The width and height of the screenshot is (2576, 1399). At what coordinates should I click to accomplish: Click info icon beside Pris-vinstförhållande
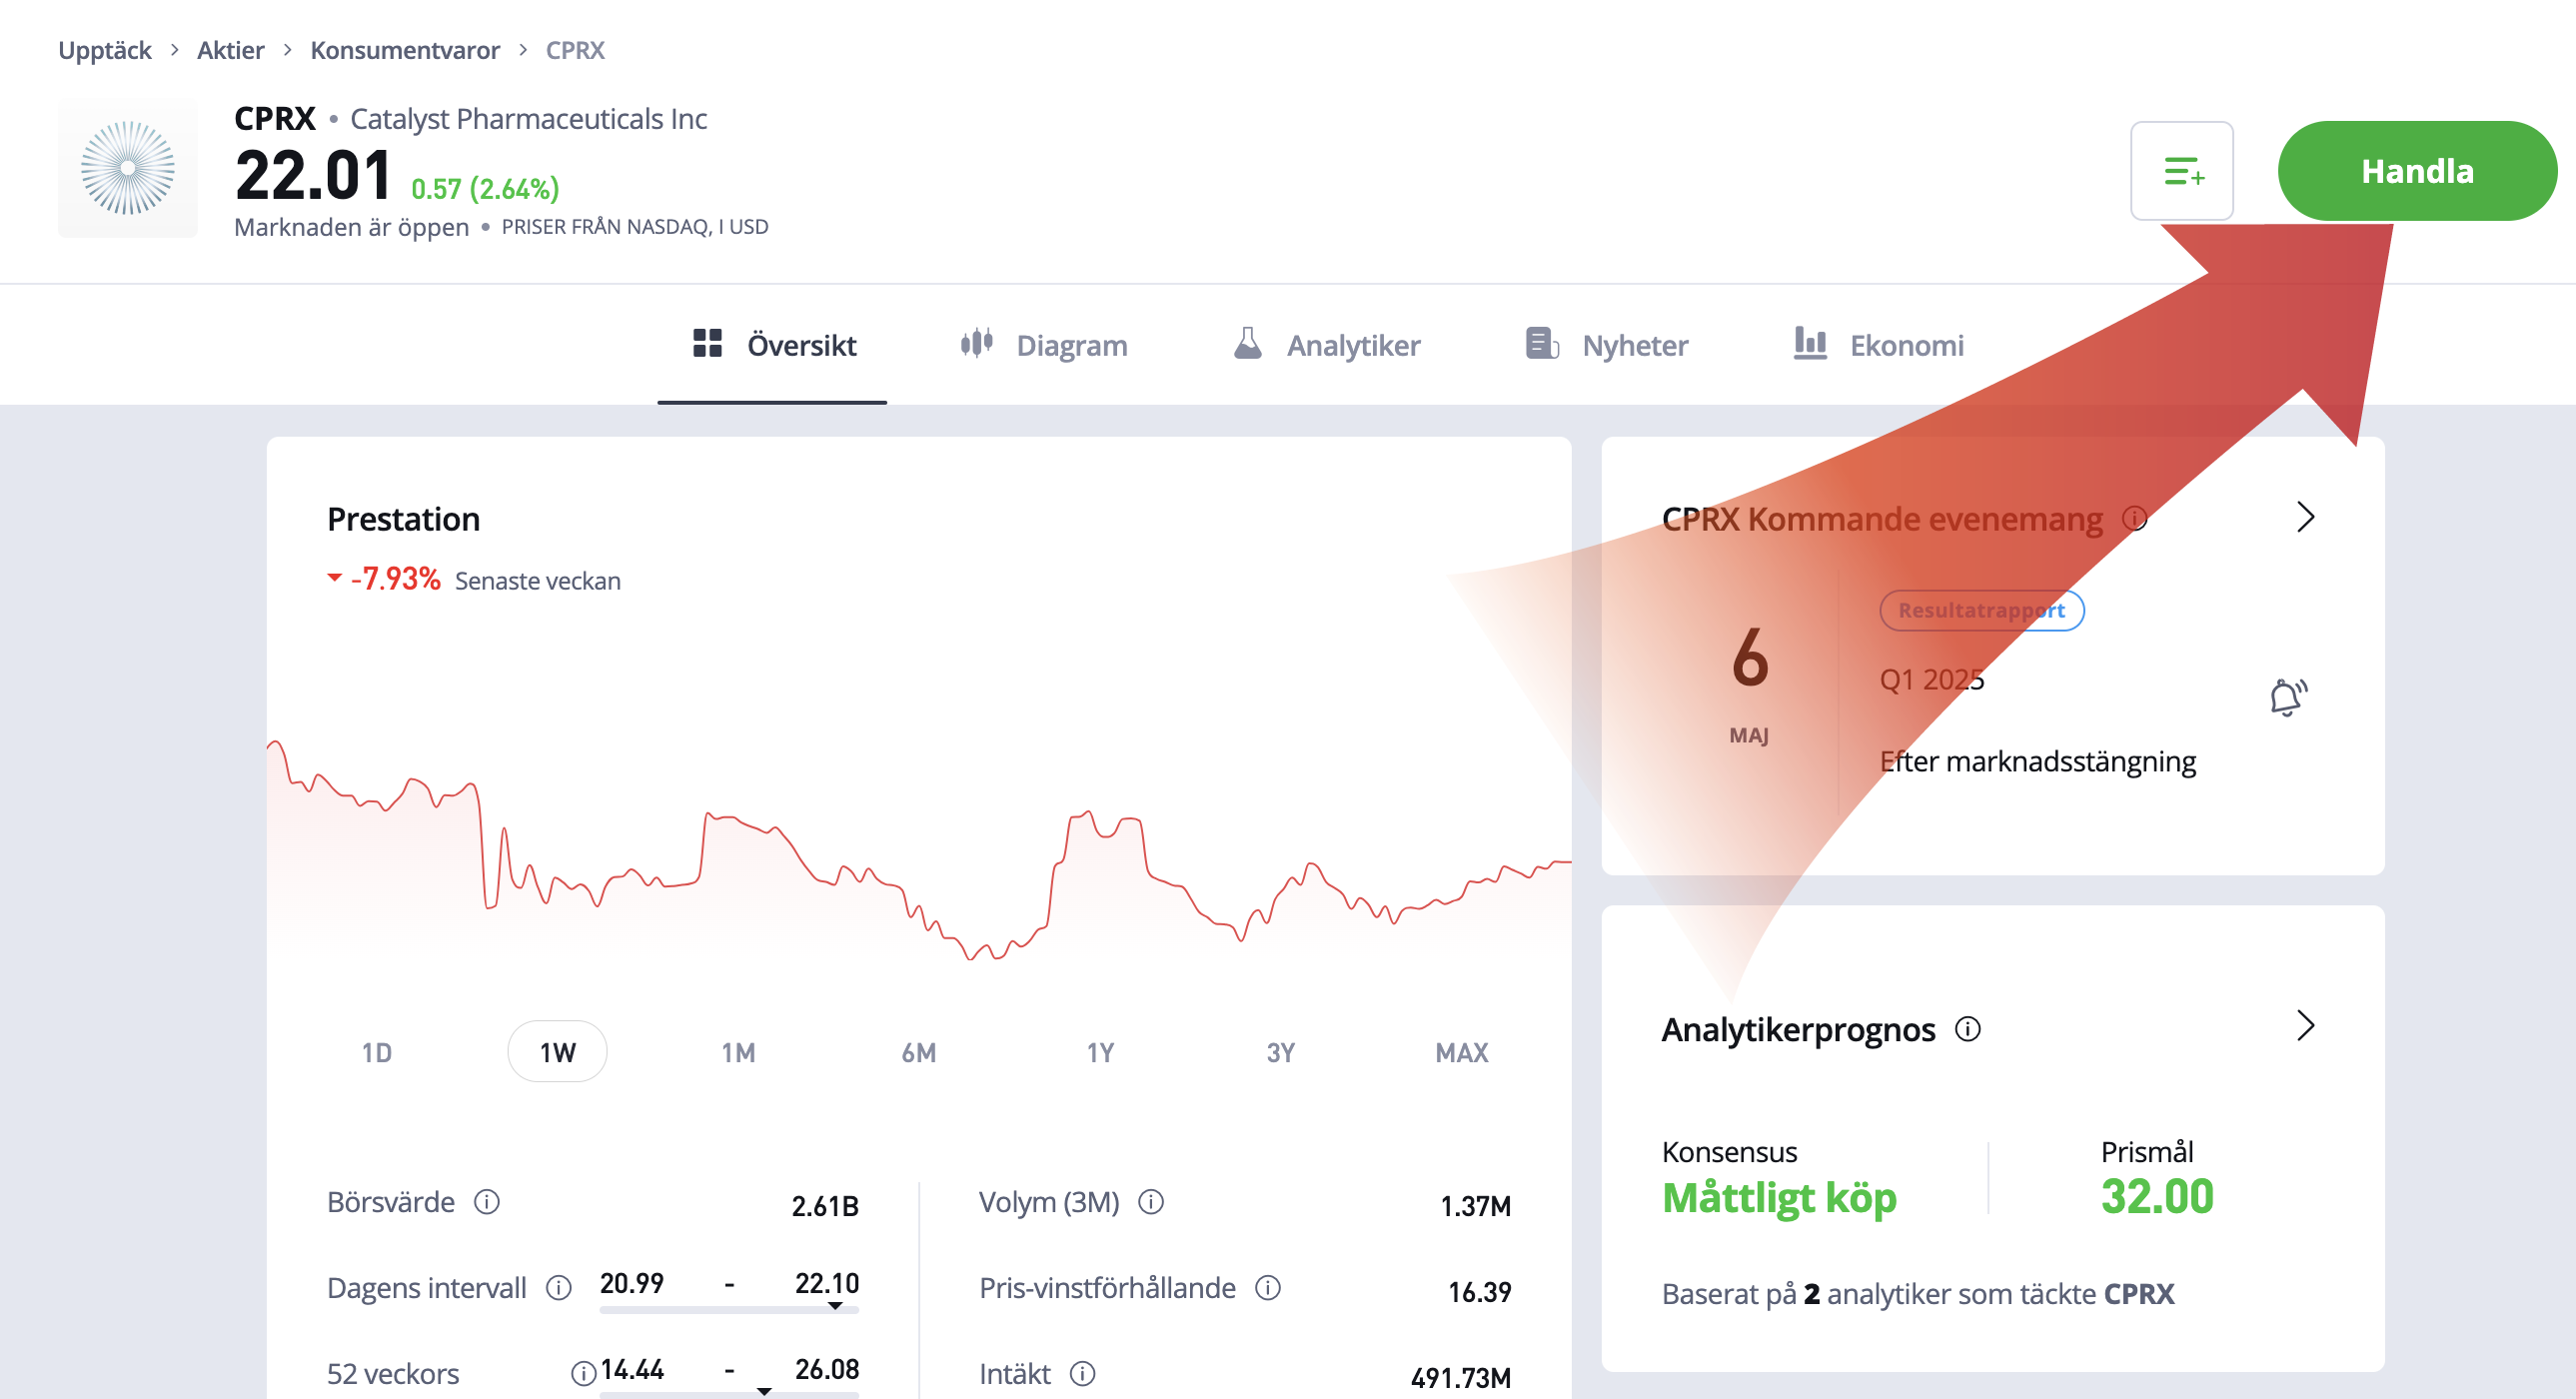1268,1287
